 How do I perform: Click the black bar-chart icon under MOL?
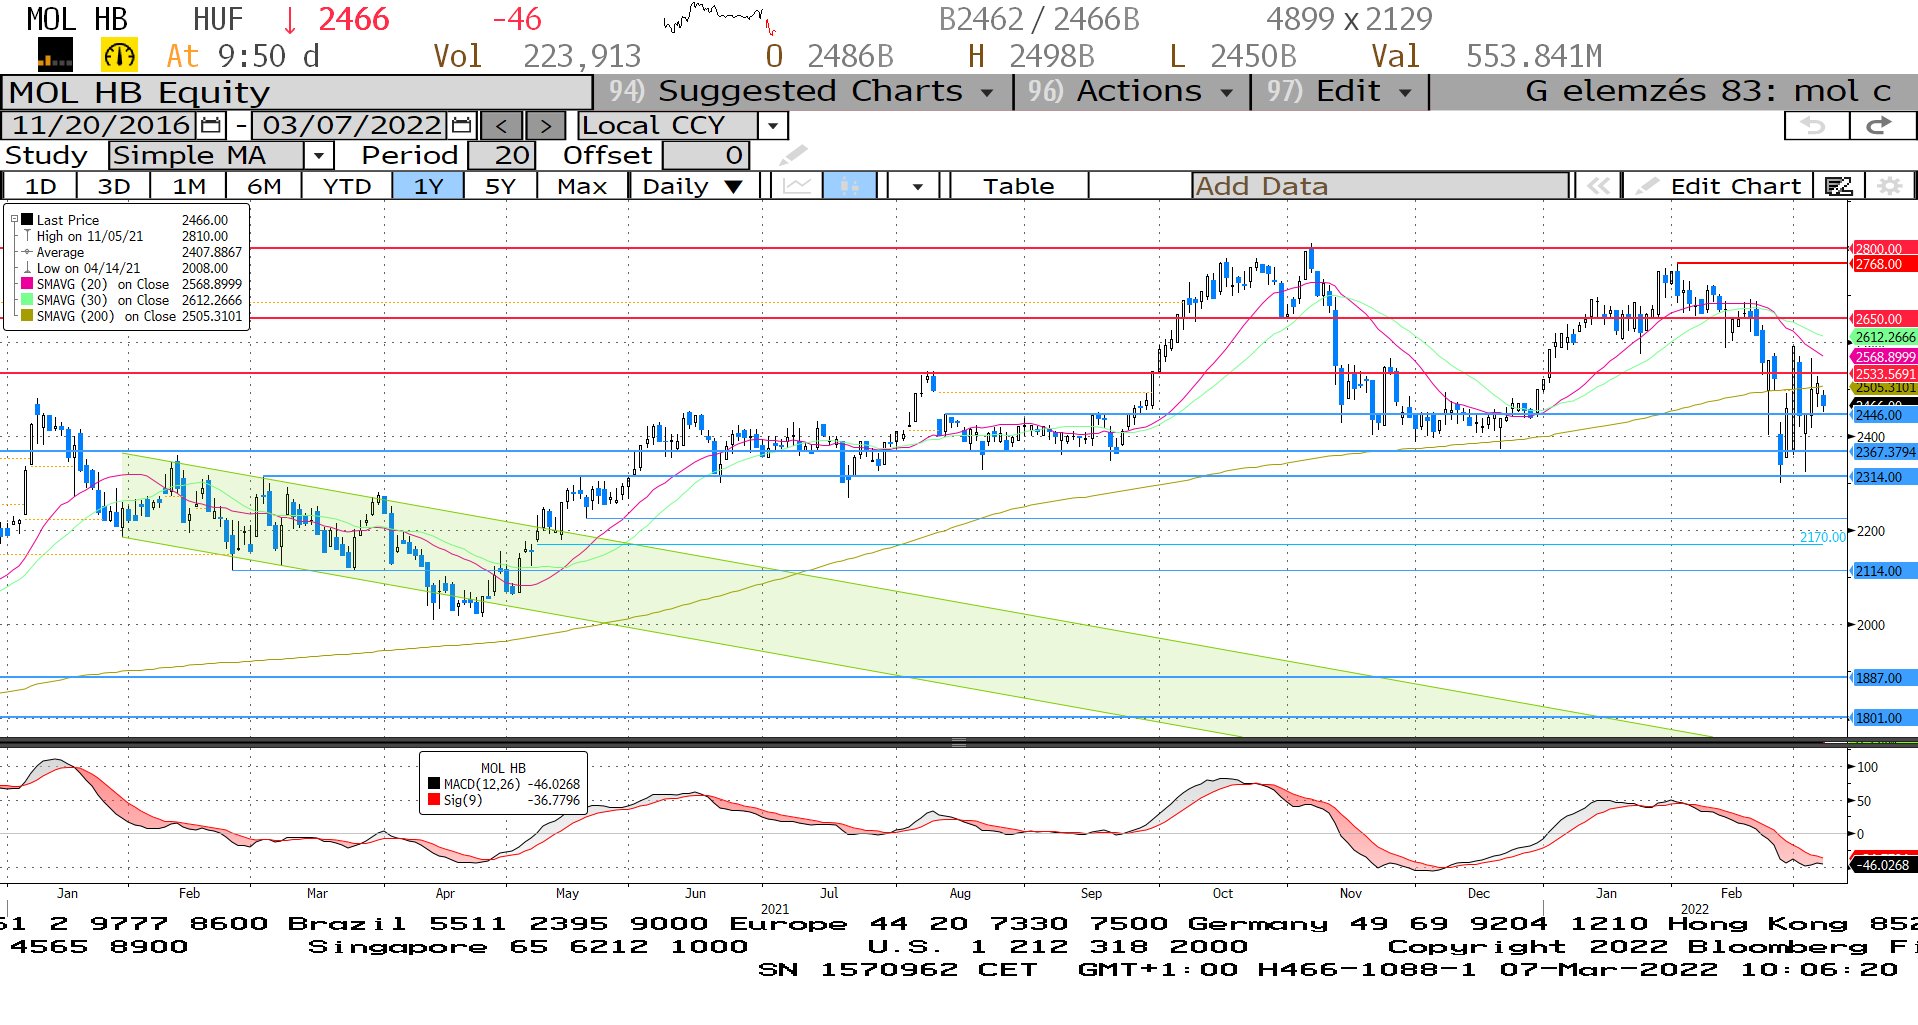(x=55, y=55)
